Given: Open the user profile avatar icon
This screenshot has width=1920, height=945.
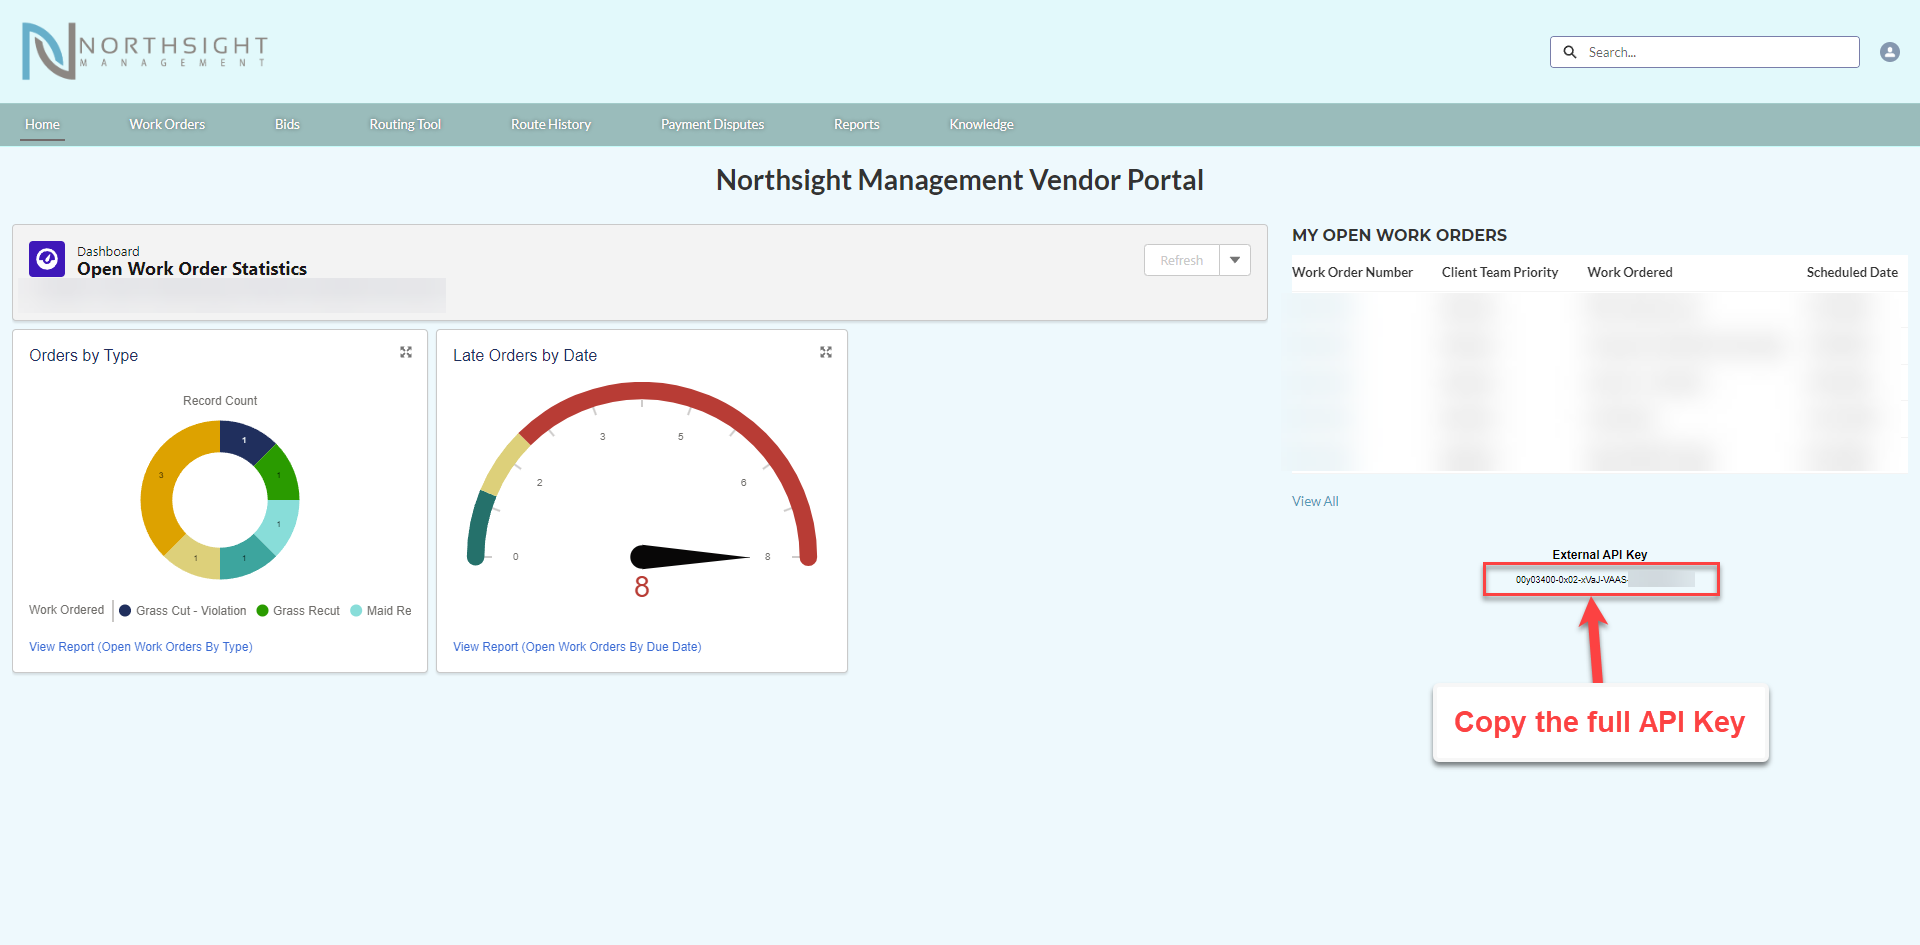Looking at the screenshot, I should point(1889,52).
